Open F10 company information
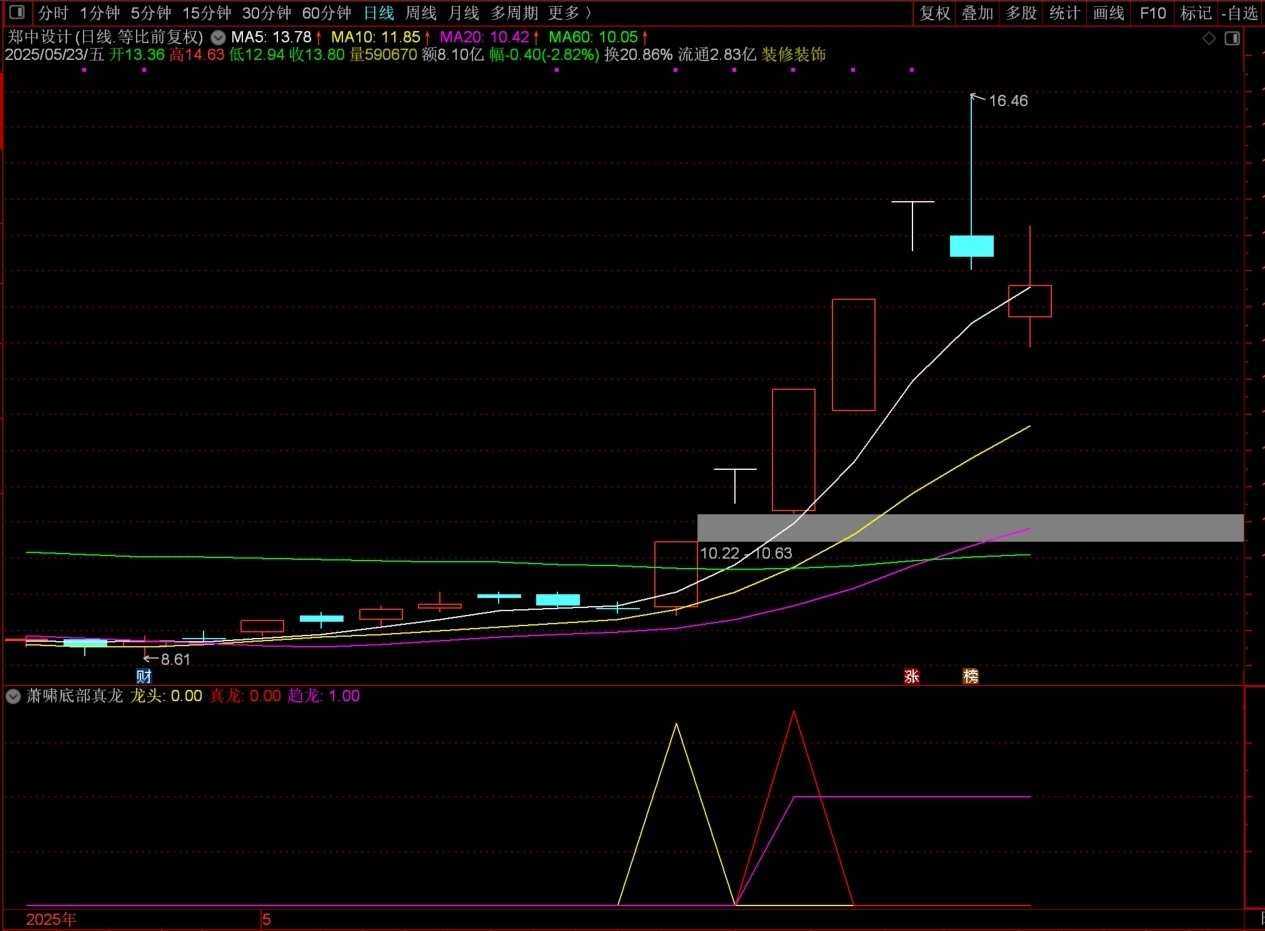This screenshot has height=931, width=1265. point(1152,13)
